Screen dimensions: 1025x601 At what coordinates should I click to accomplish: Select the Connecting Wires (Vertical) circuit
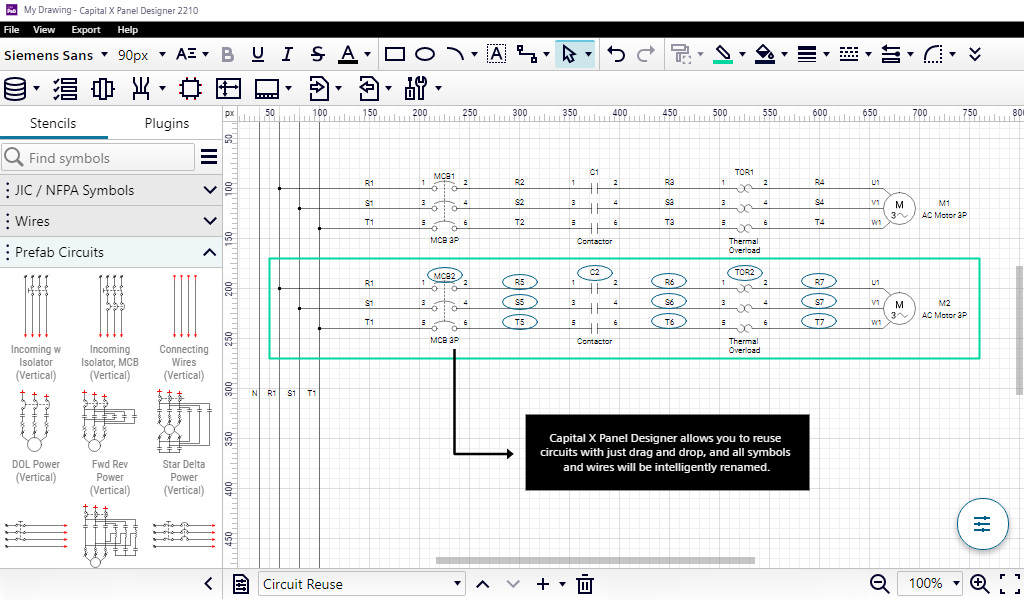click(184, 327)
